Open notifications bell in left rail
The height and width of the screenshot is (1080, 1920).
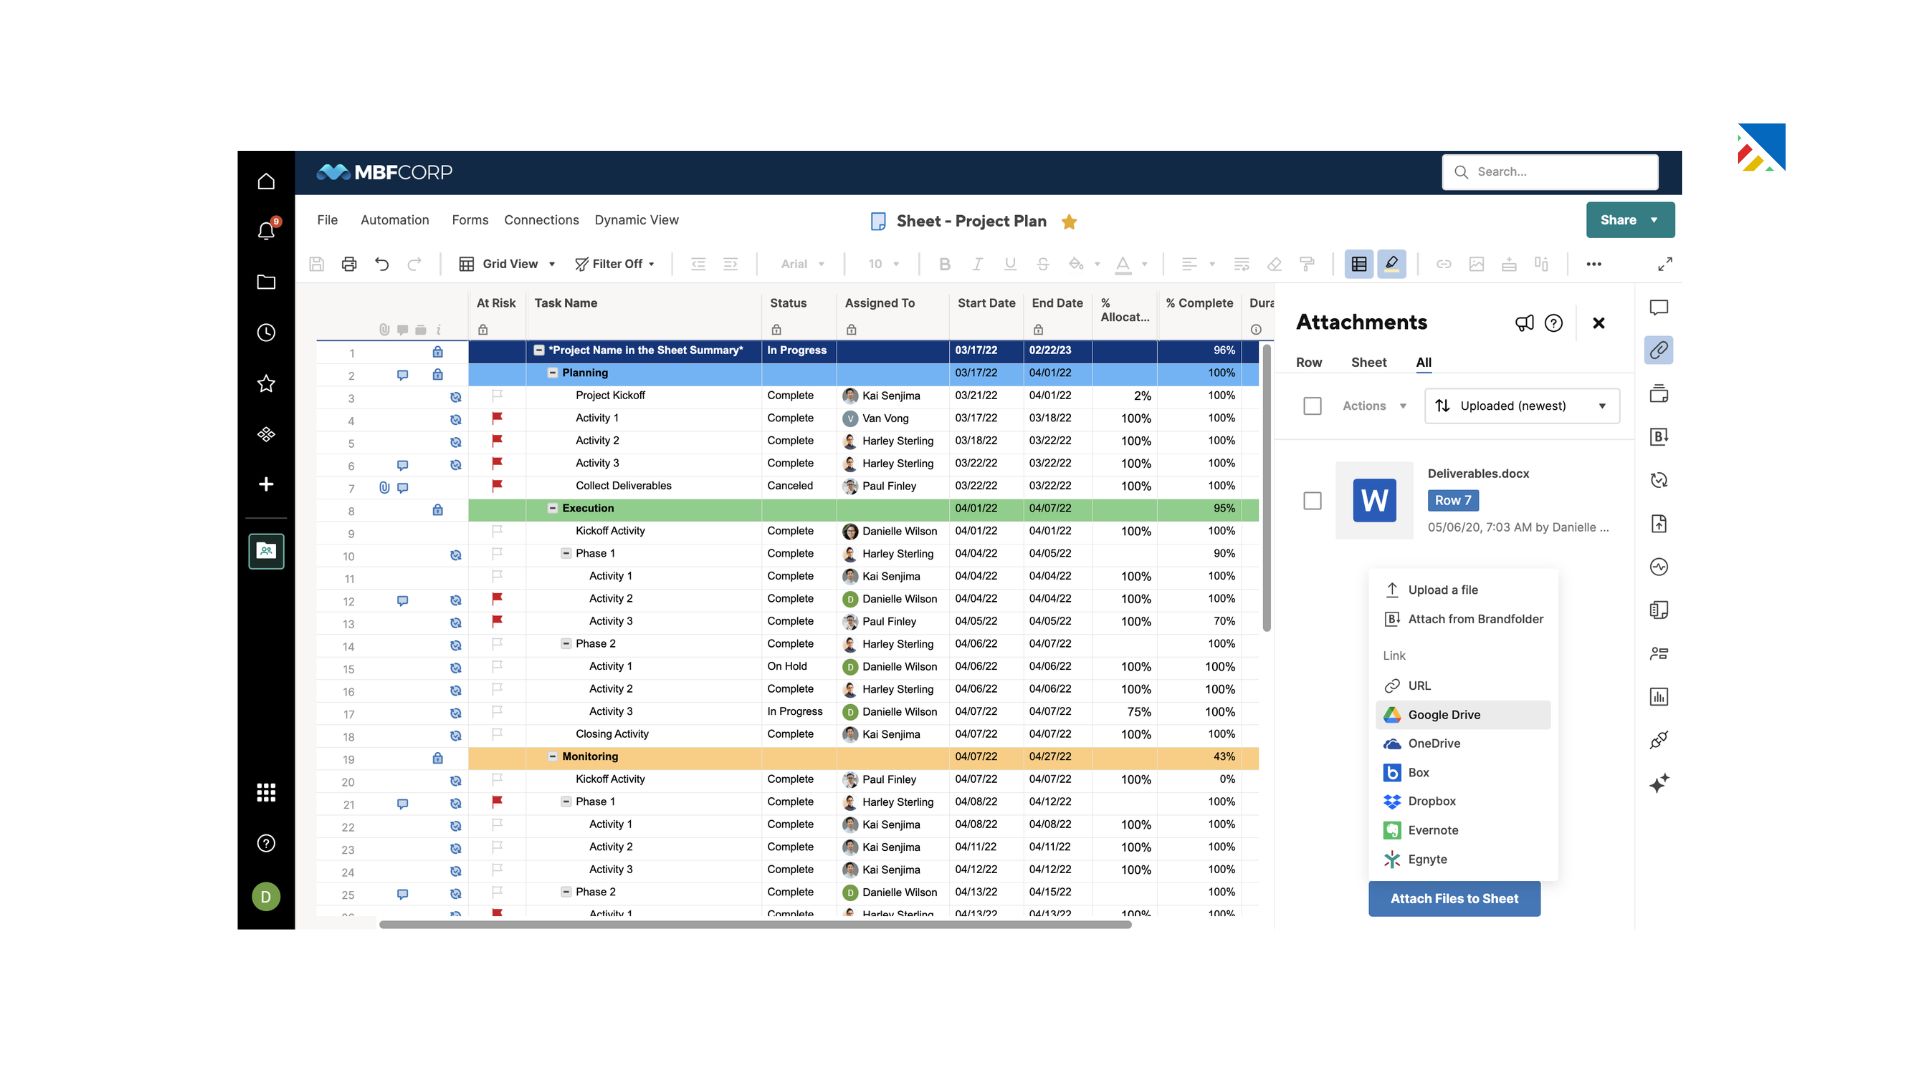pos(266,231)
